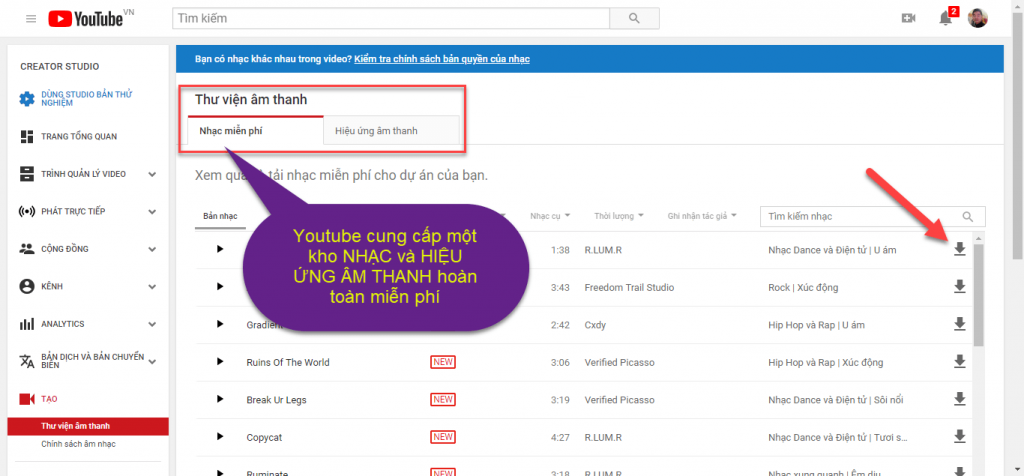Click the NEW badge beside Copycat
The image size is (1024, 476).
click(x=443, y=437)
